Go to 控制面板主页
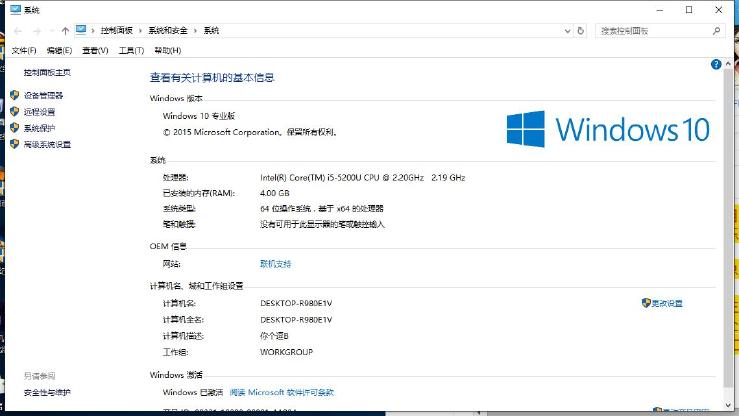The width and height of the screenshot is (739, 416). coord(47,73)
